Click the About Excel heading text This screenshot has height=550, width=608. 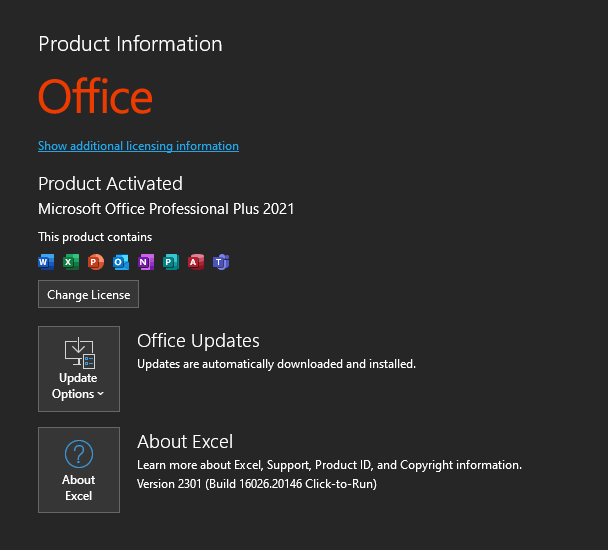coord(185,442)
